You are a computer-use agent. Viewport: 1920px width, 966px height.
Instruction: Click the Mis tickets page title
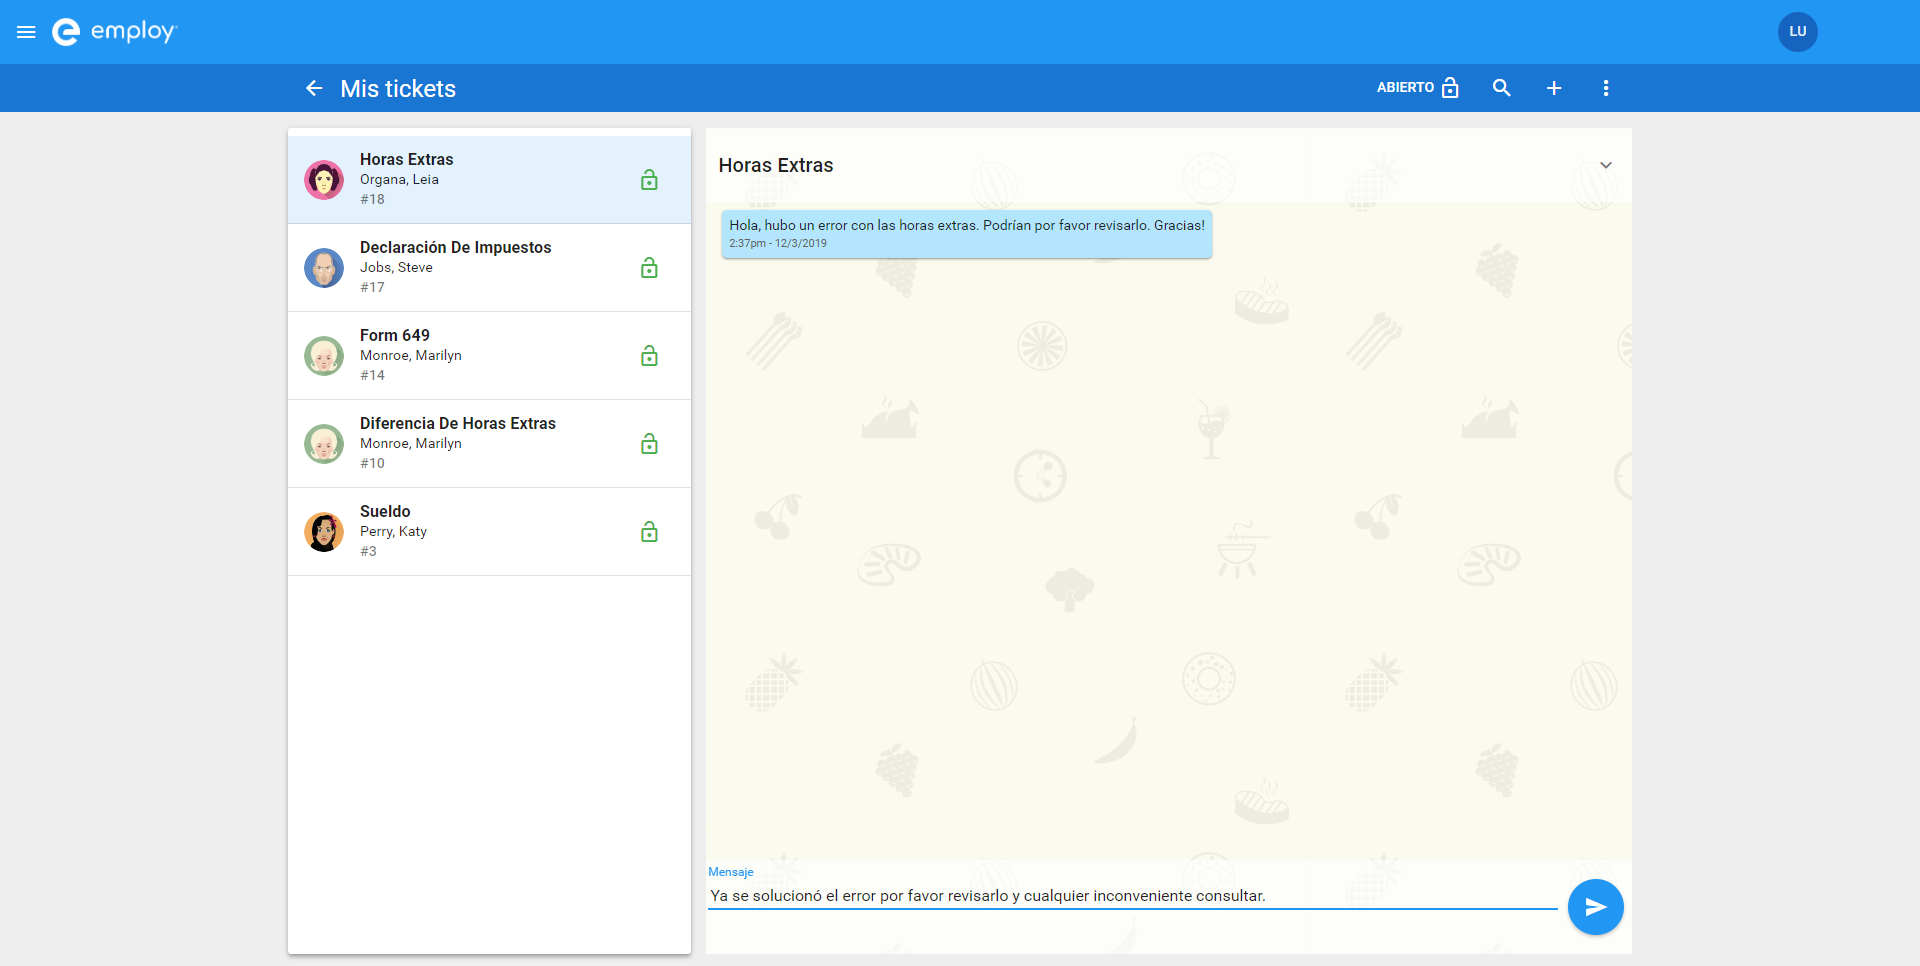coord(398,89)
